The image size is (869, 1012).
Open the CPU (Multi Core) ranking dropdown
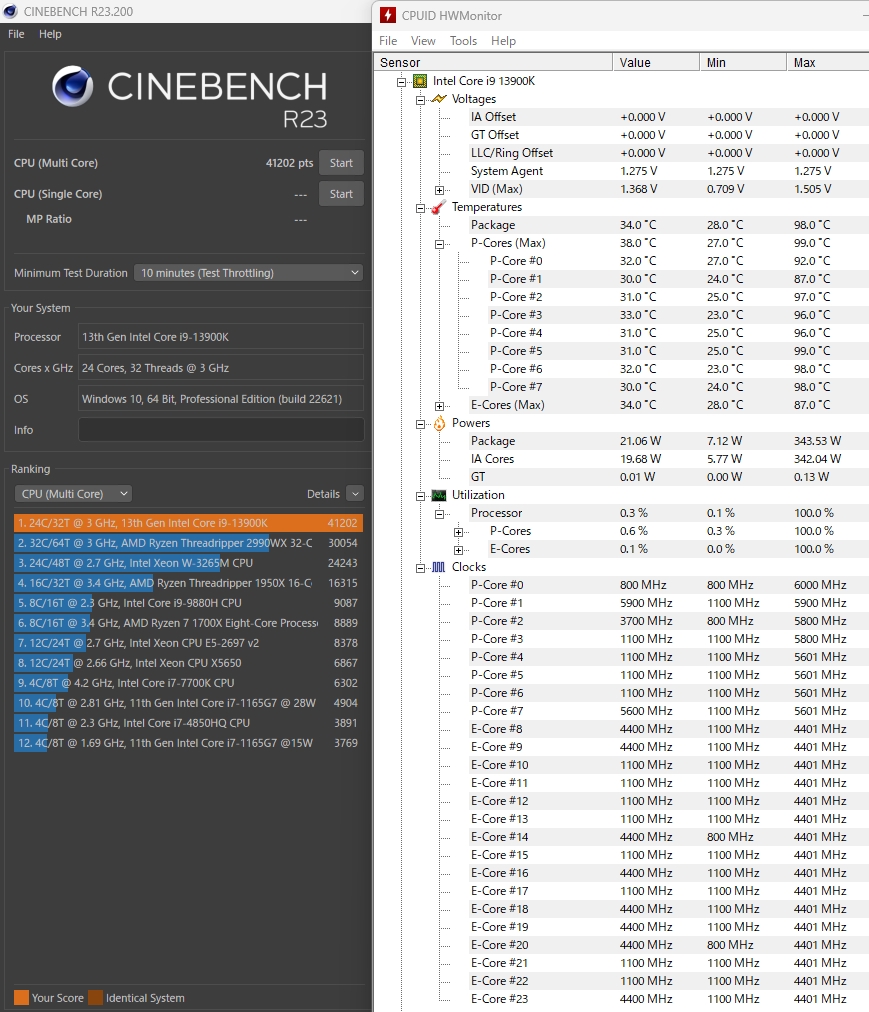(x=73, y=494)
